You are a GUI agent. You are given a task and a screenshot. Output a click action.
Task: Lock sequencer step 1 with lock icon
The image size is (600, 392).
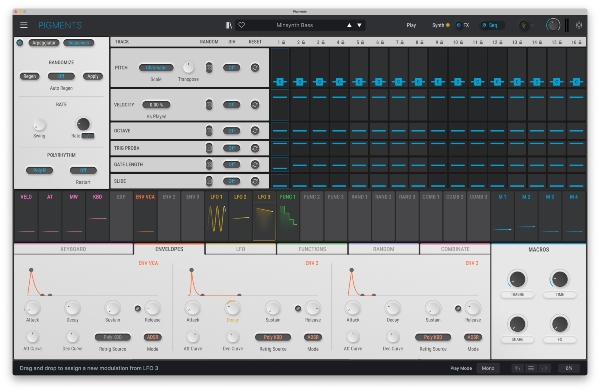tap(284, 42)
